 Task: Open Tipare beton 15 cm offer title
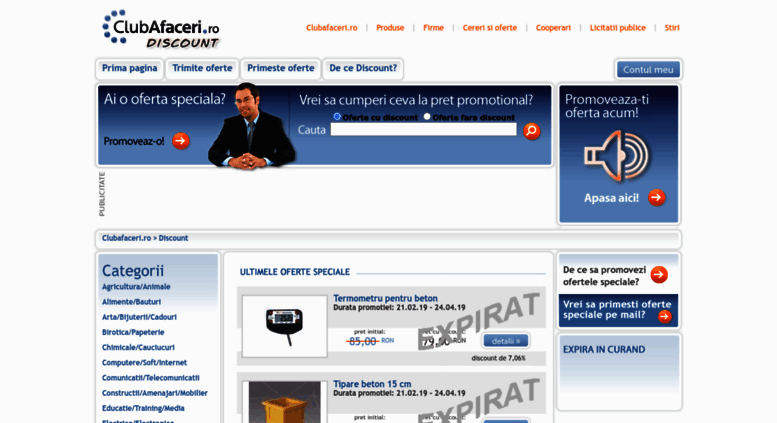[x=372, y=384]
